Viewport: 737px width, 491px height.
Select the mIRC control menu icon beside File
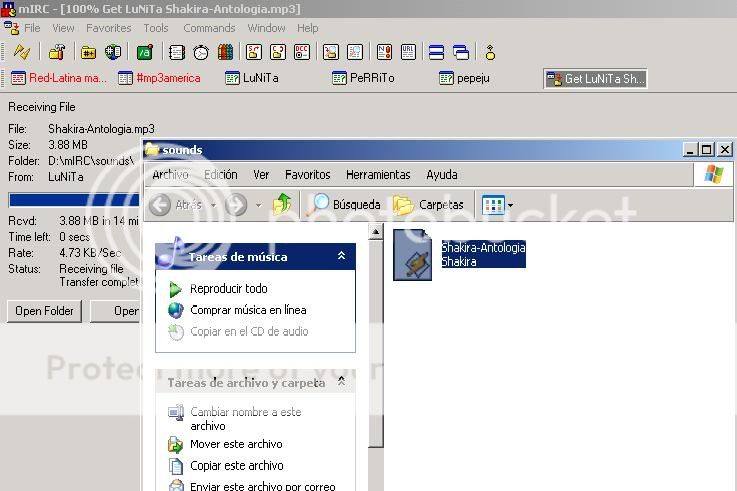(x=12, y=28)
